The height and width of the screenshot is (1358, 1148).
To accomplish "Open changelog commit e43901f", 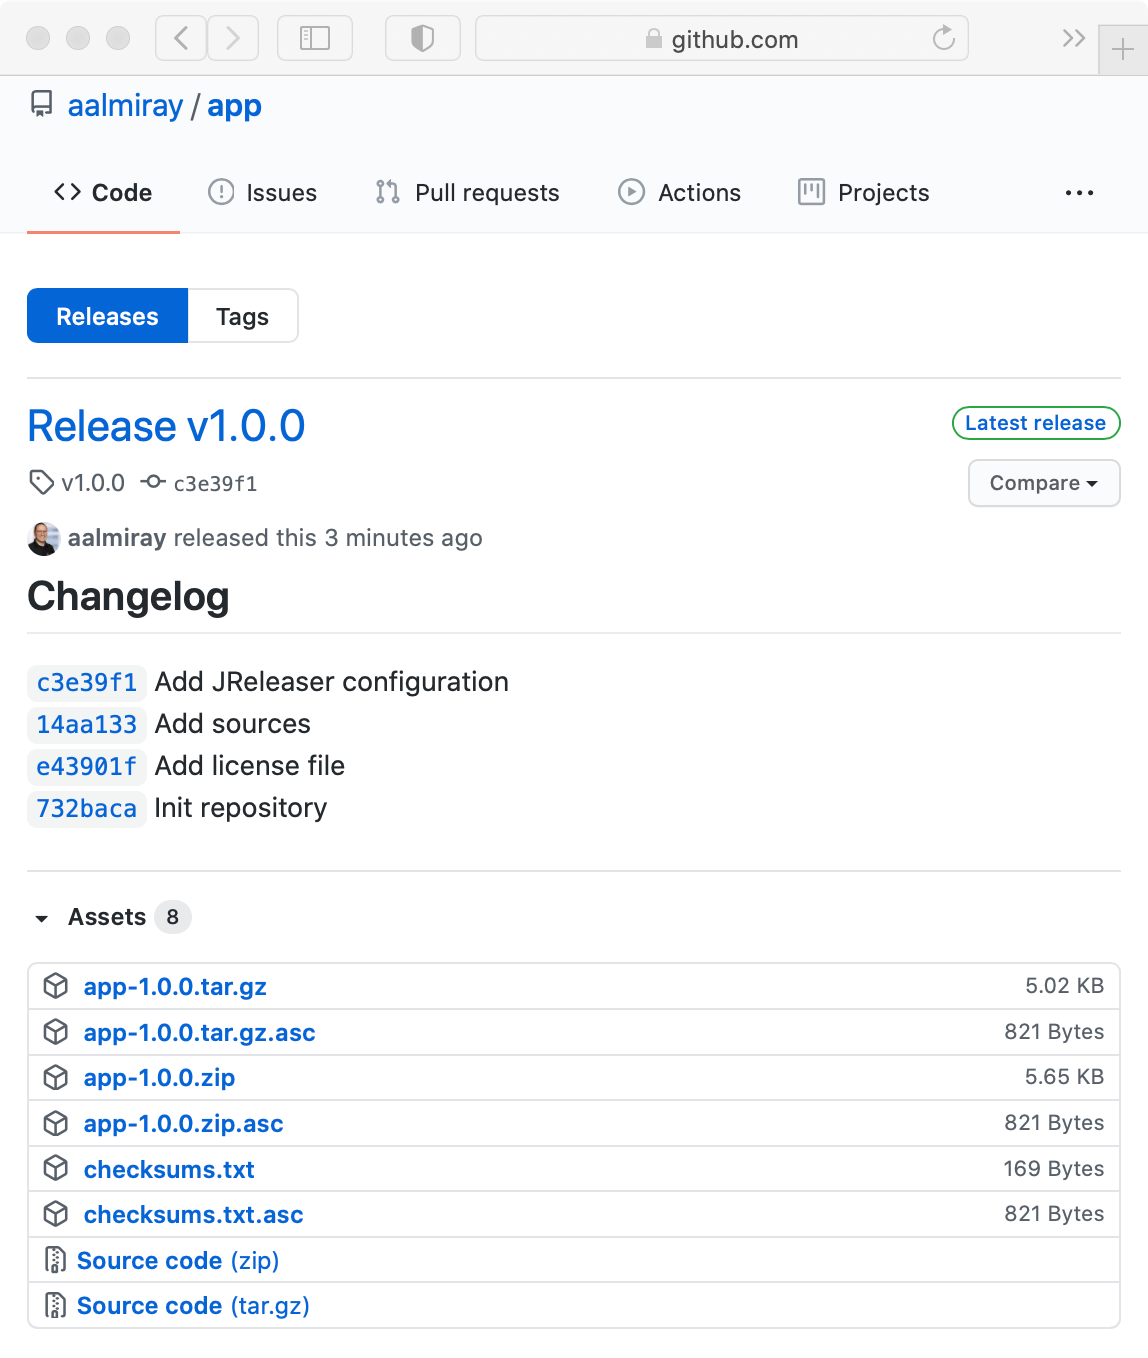I will coord(87,766).
